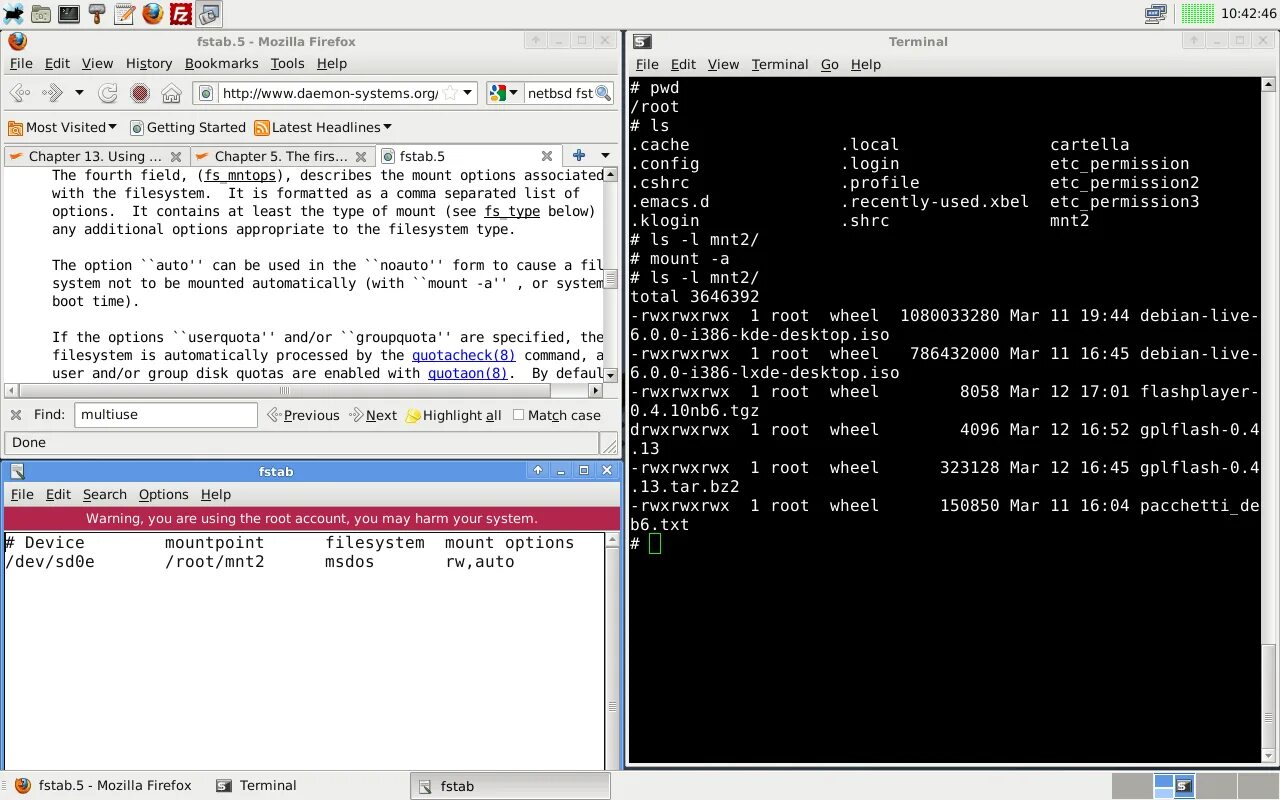Switch to Firefox in bottom taskbar
This screenshot has width=1280, height=800.
click(x=104, y=786)
